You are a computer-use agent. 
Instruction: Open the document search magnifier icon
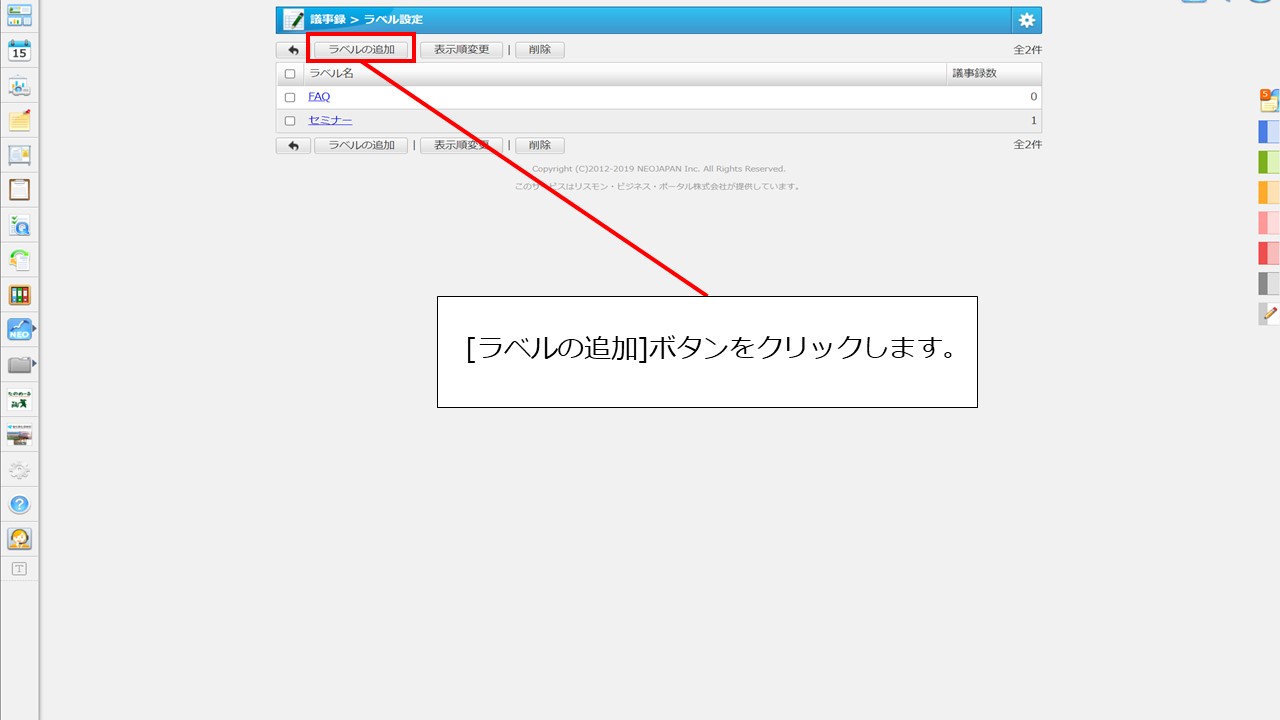[19, 225]
